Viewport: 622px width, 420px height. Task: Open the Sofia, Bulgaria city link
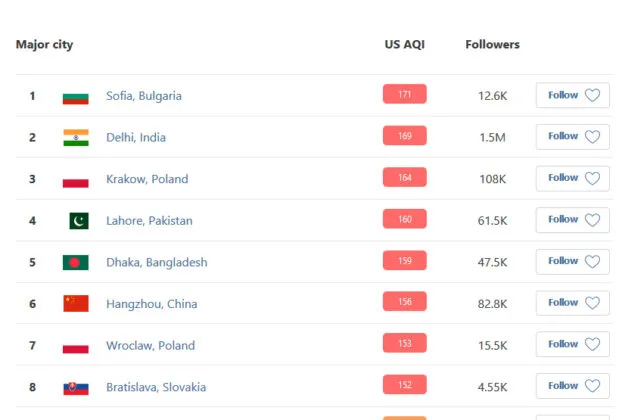(x=144, y=97)
